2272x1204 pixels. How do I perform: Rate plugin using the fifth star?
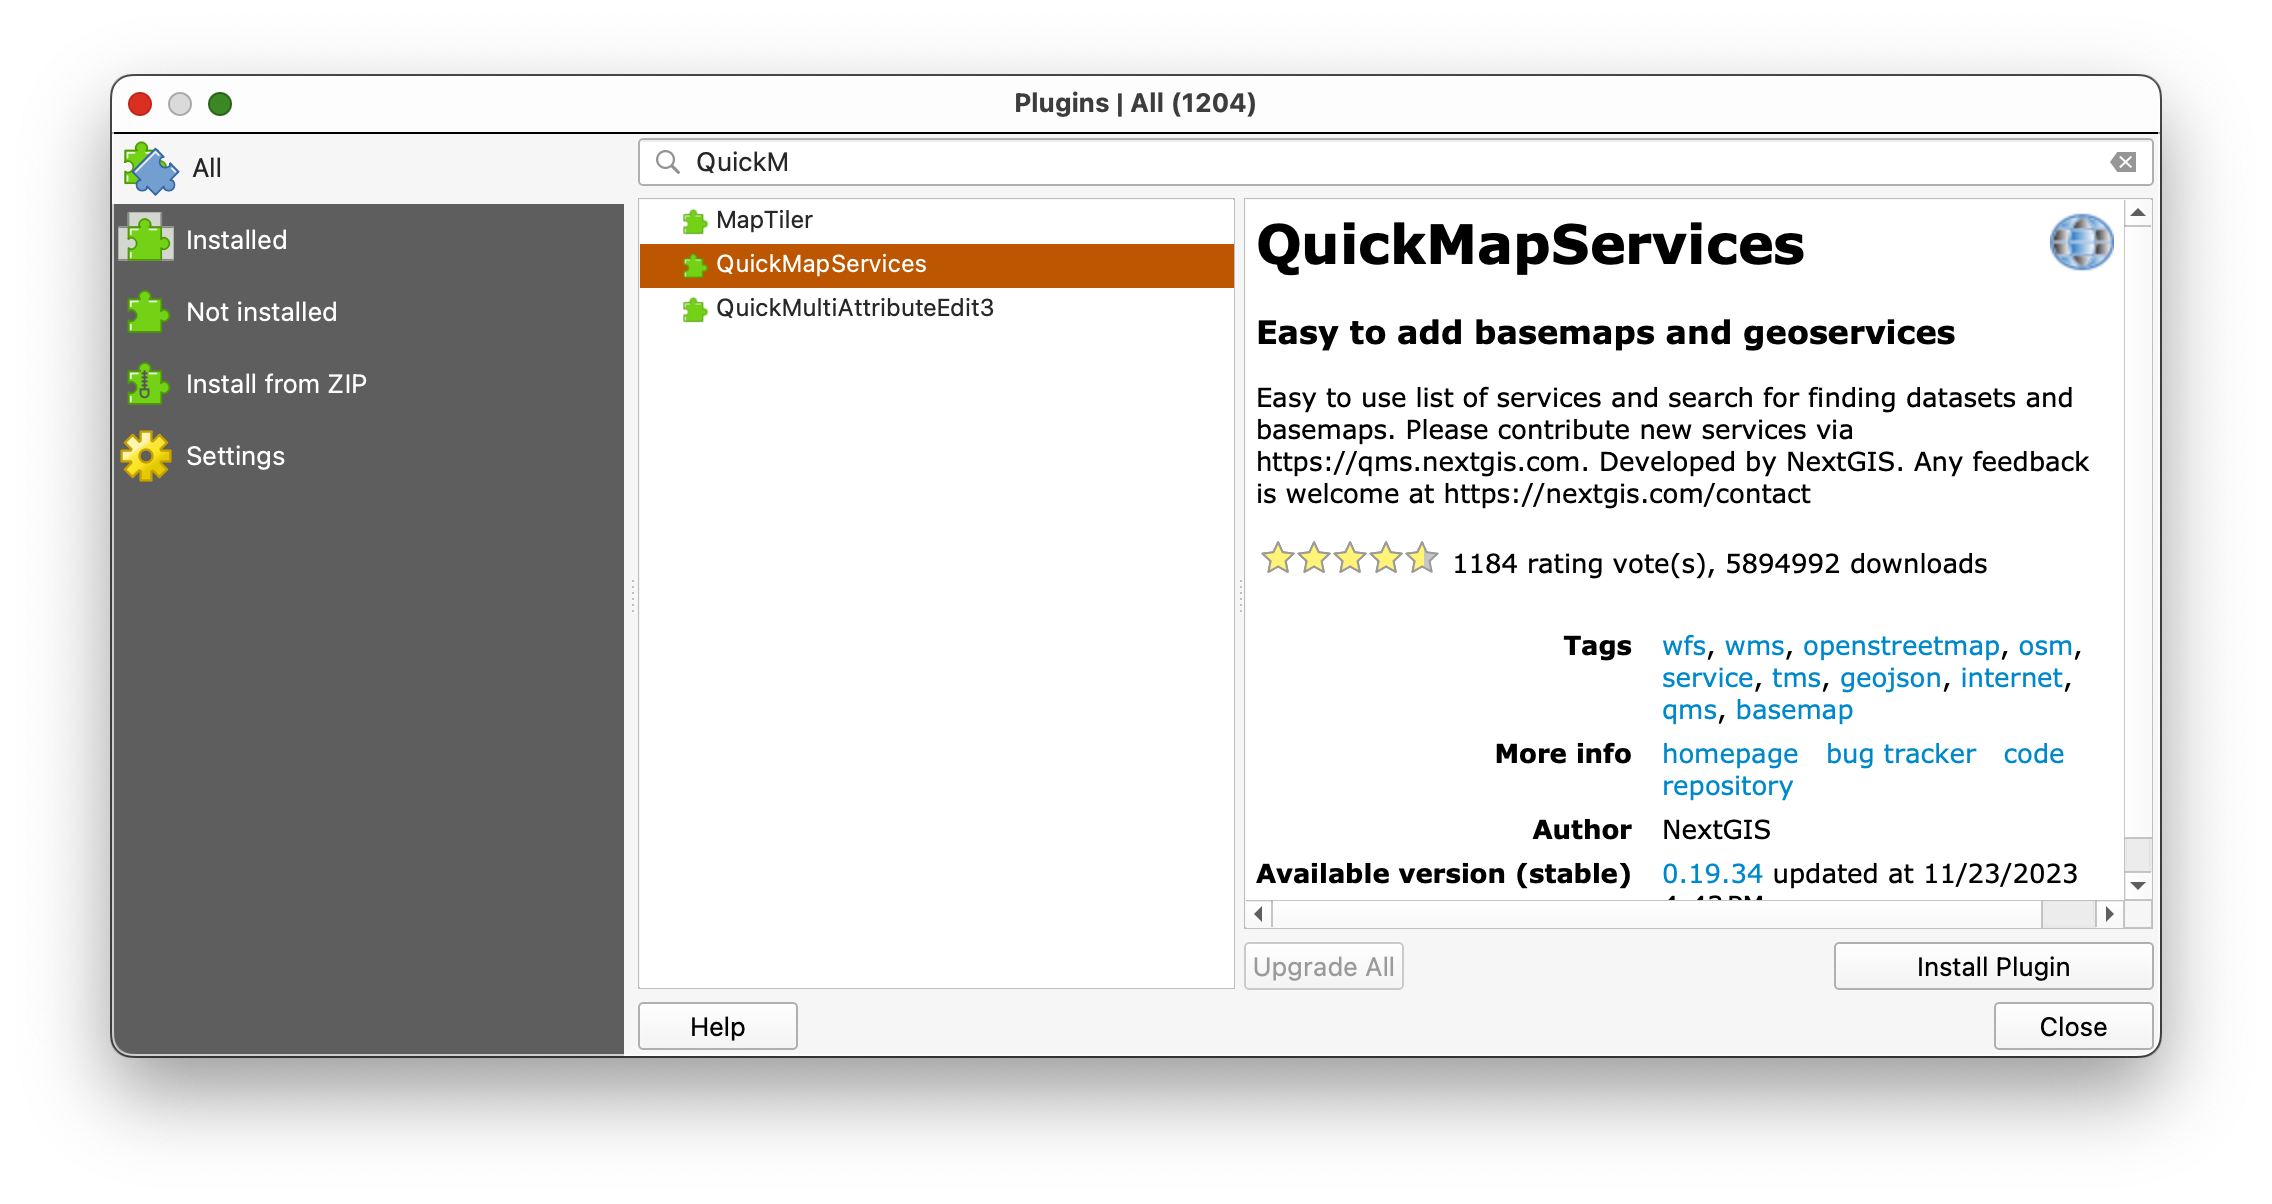tap(1422, 558)
